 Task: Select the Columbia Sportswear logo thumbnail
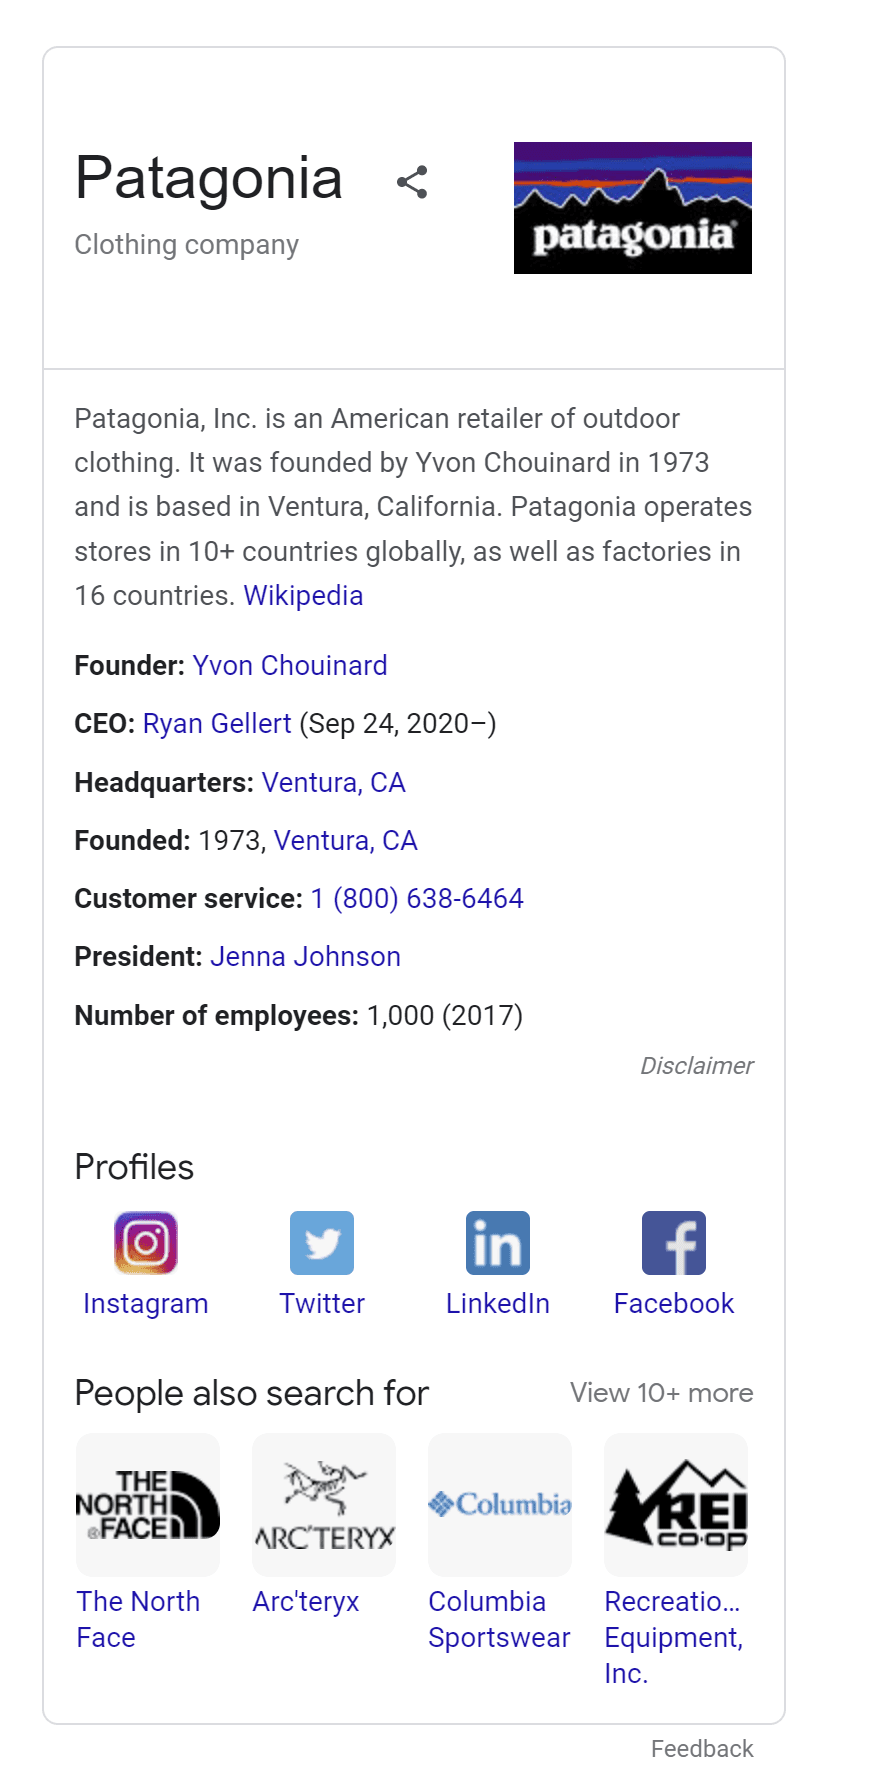coord(500,1505)
